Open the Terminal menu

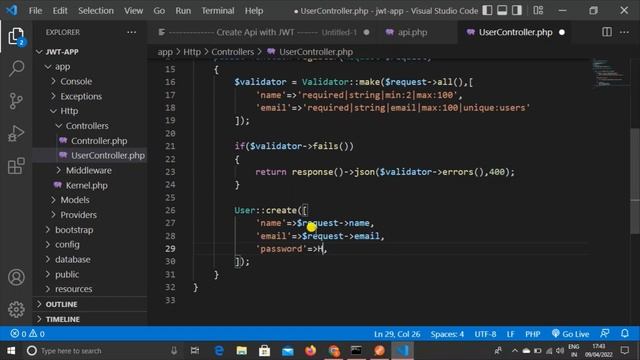pyautogui.click(x=218, y=11)
